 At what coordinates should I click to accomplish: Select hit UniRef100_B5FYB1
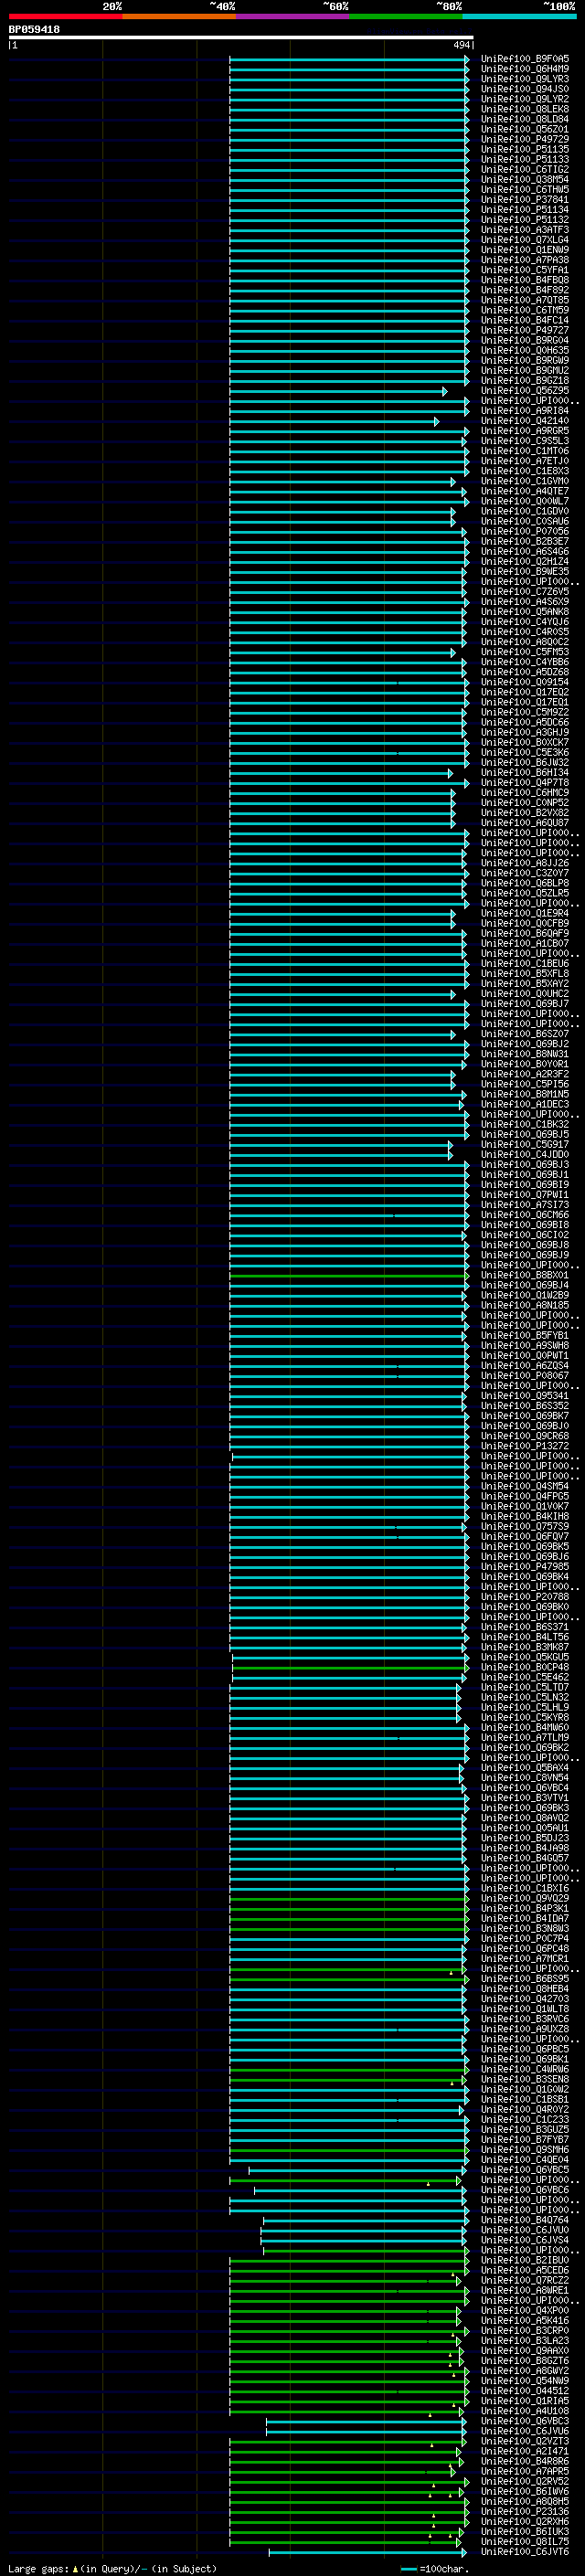[524, 1335]
